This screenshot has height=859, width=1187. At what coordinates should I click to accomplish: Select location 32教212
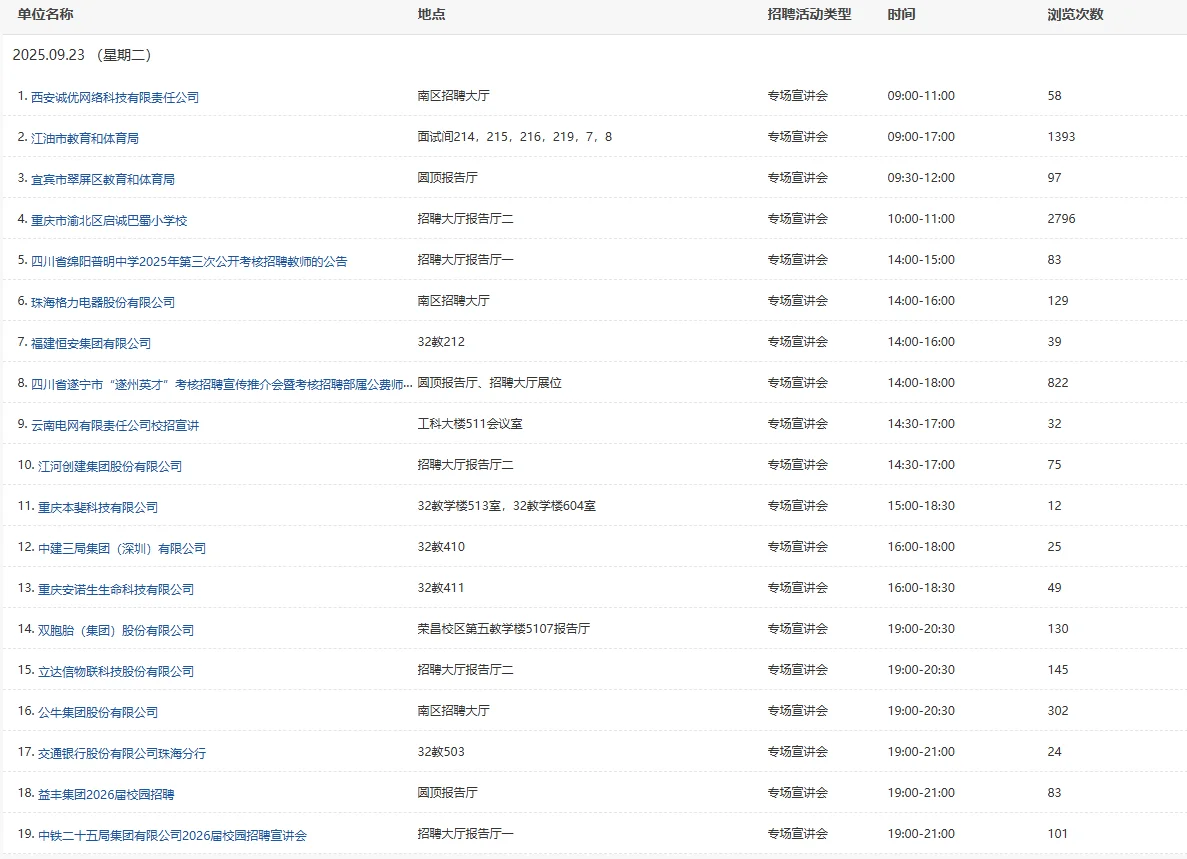[x=441, y=342]
